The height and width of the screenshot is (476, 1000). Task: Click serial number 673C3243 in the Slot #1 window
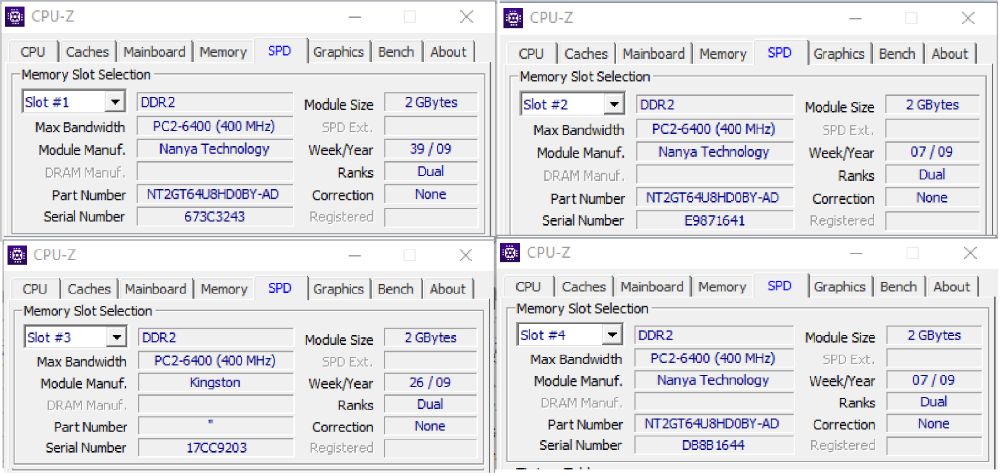[215, 217]
